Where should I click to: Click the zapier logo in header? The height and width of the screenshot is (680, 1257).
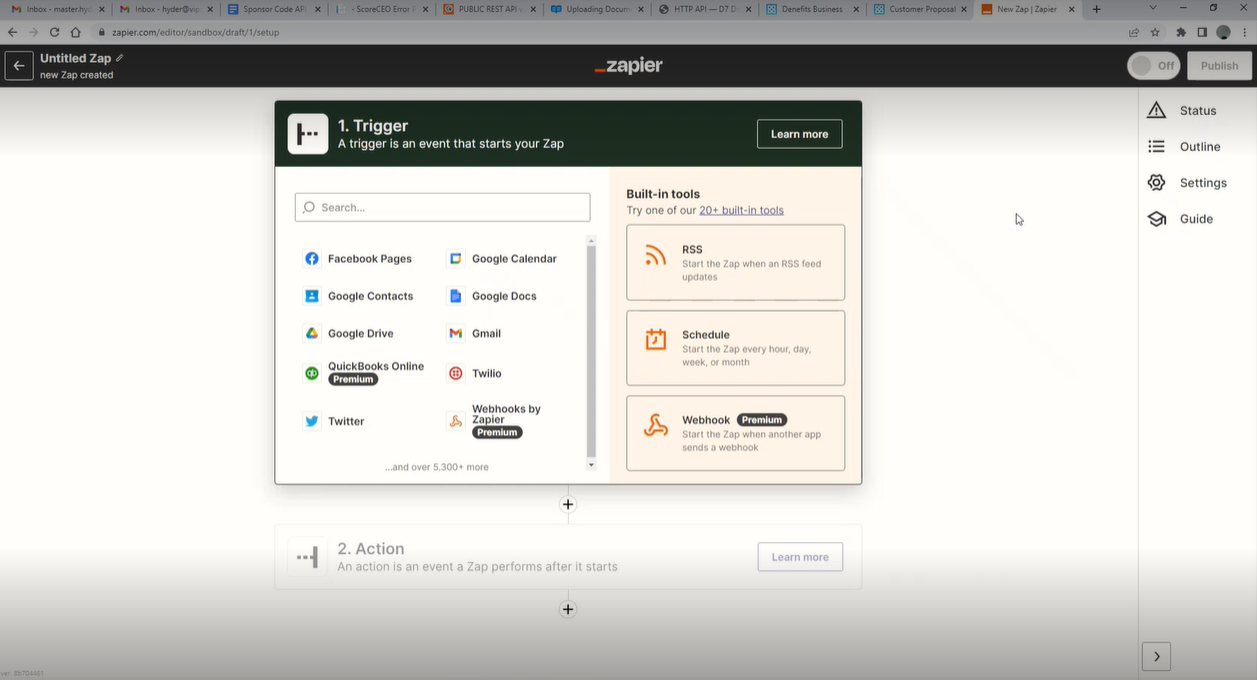click(628, 66)
